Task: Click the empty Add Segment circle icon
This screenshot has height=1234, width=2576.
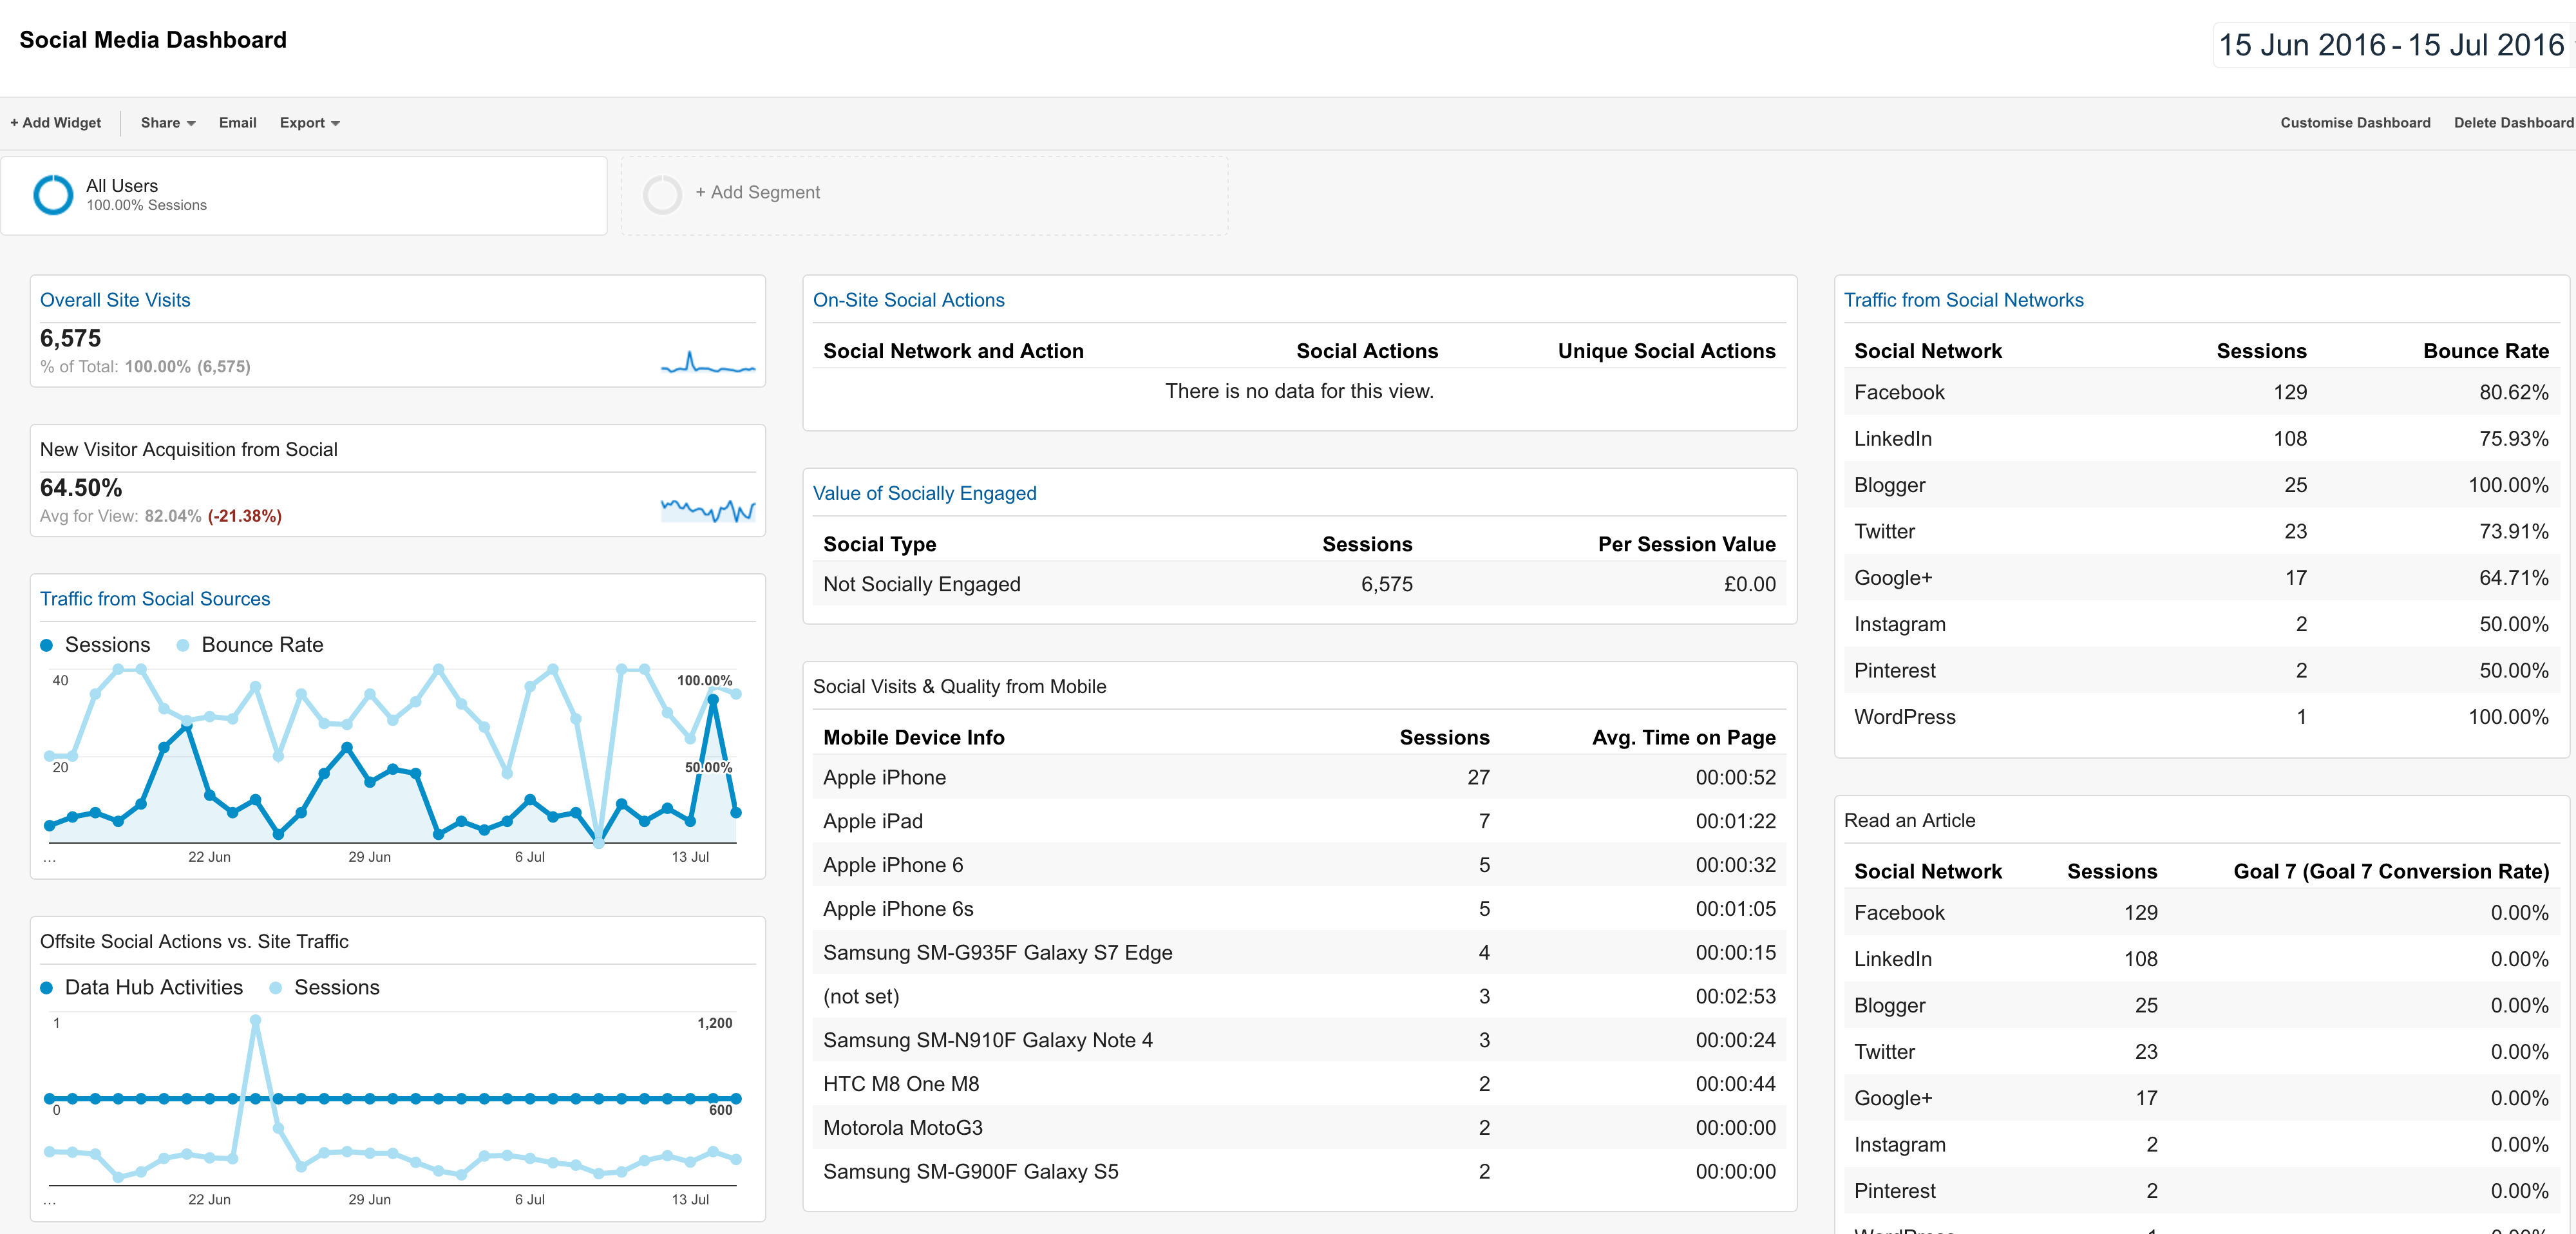Action: point(662,195)
